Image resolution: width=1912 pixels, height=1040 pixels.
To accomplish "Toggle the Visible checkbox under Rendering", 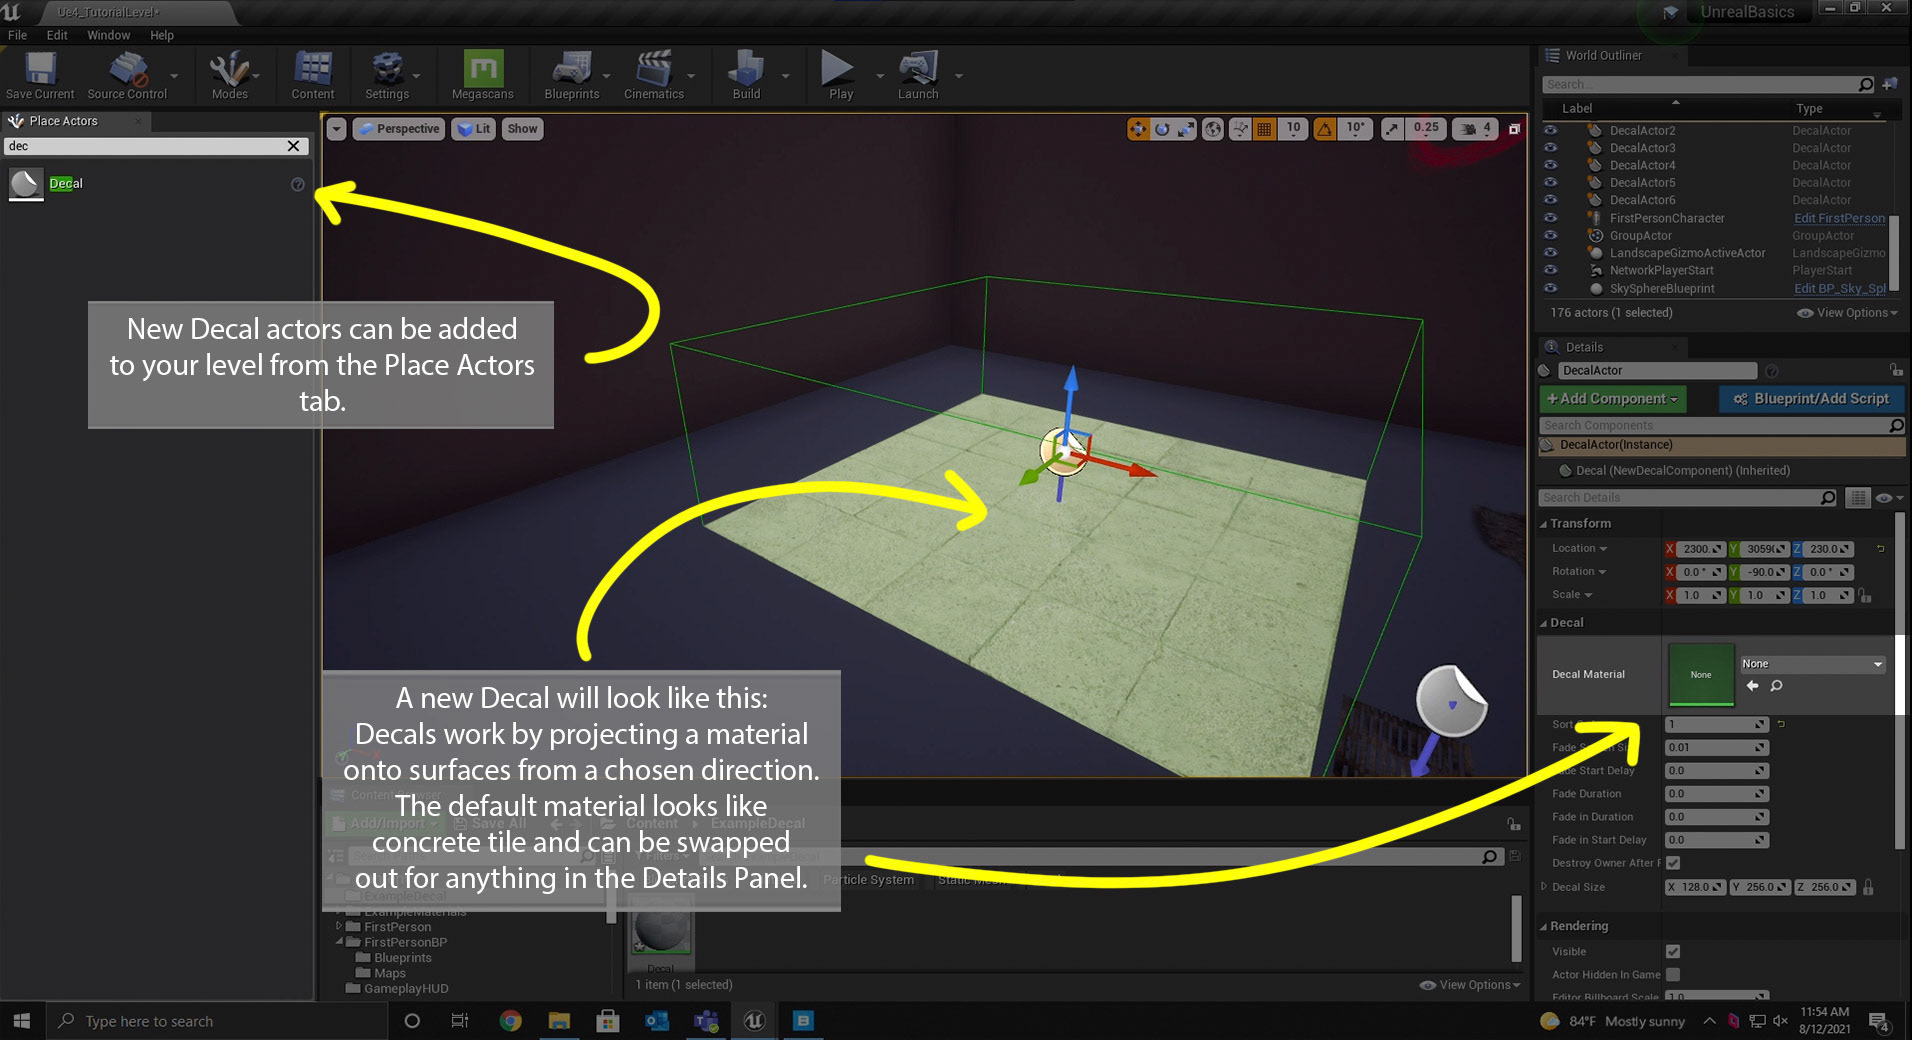I will click(1673, 952).
